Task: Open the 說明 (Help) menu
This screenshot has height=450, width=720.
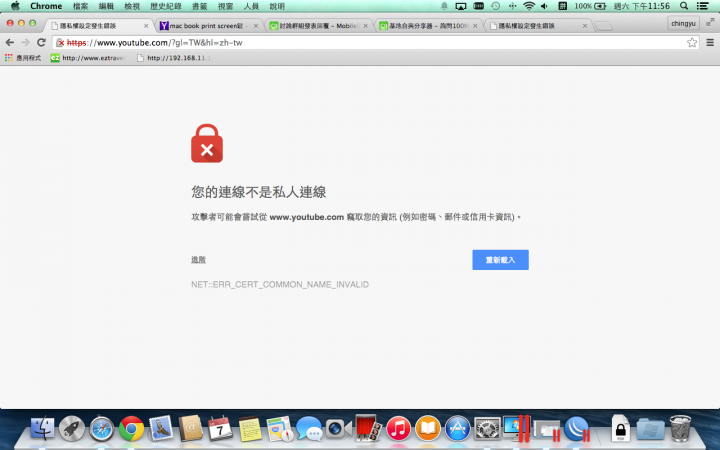Action: point(277,6)
